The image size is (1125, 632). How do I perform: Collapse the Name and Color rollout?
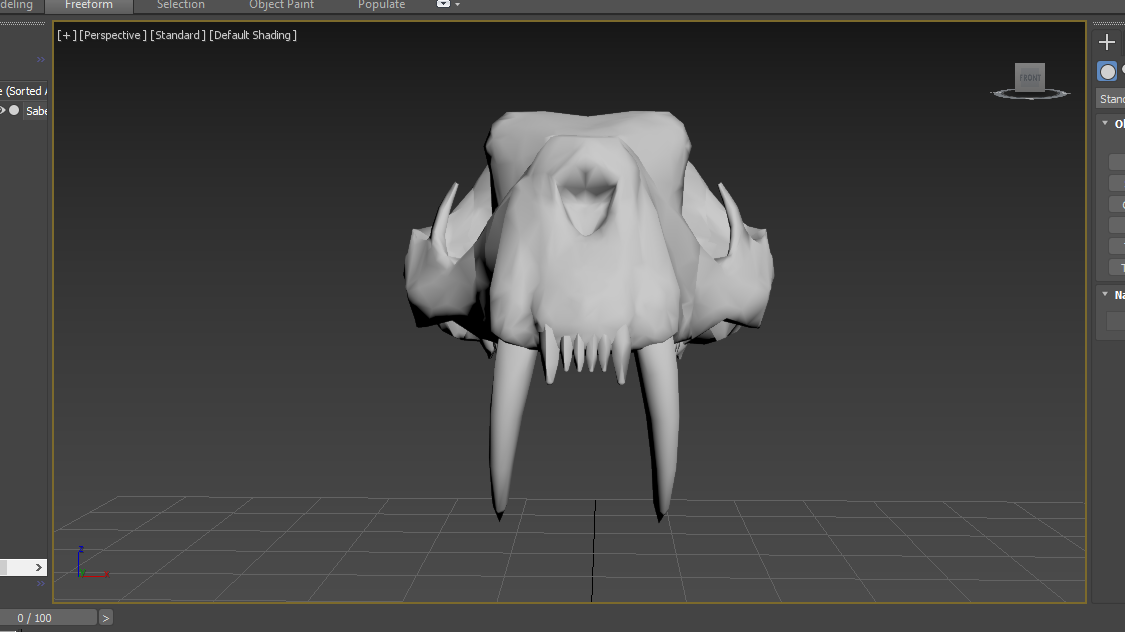[1106, 295]
